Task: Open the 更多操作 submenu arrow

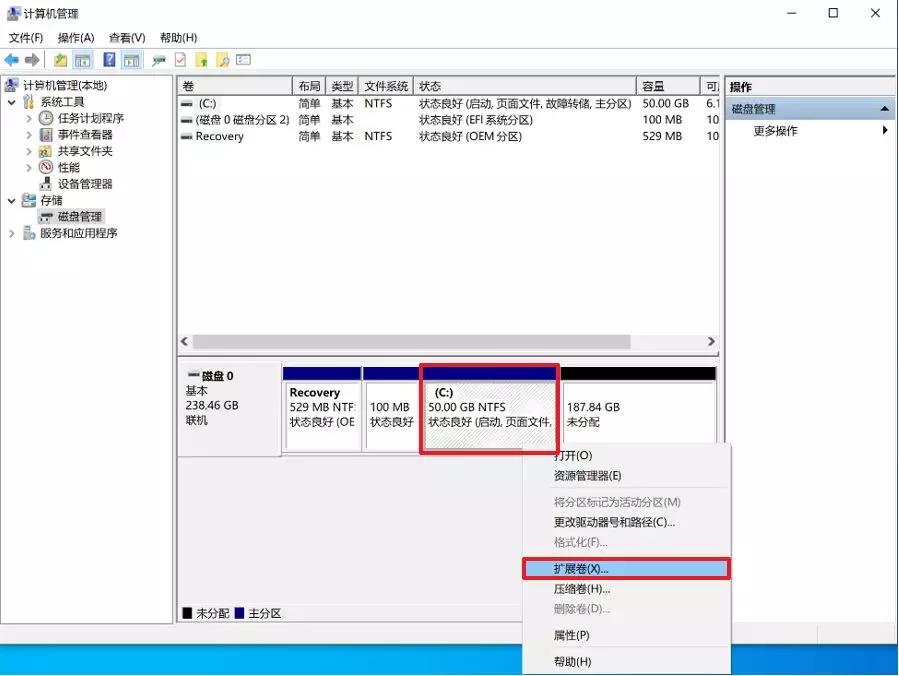Action: [887, 131]
